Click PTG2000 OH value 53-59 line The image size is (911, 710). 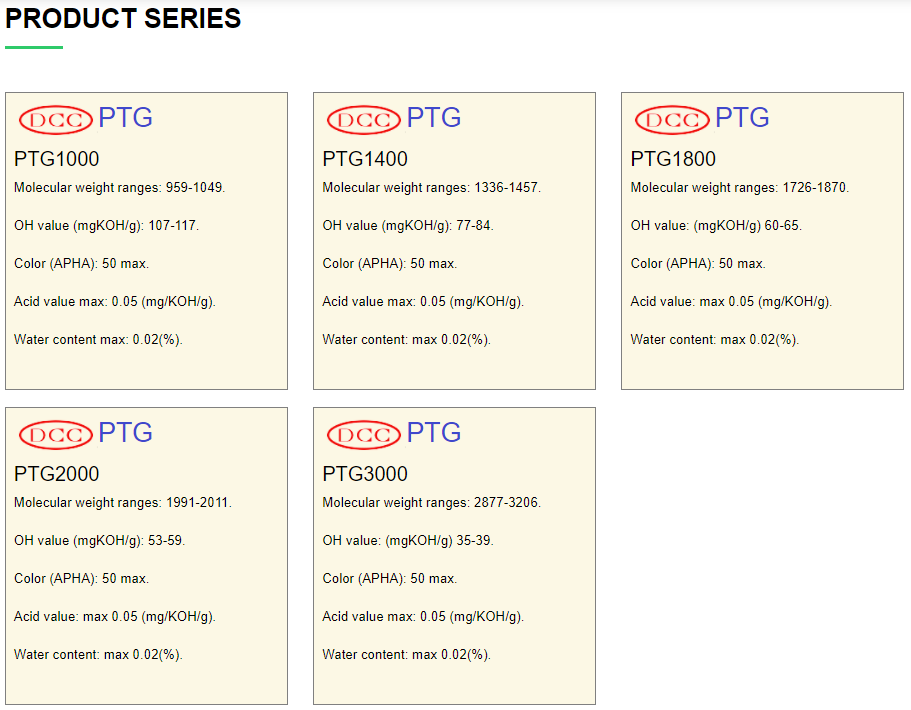click(x=100, y=541)
